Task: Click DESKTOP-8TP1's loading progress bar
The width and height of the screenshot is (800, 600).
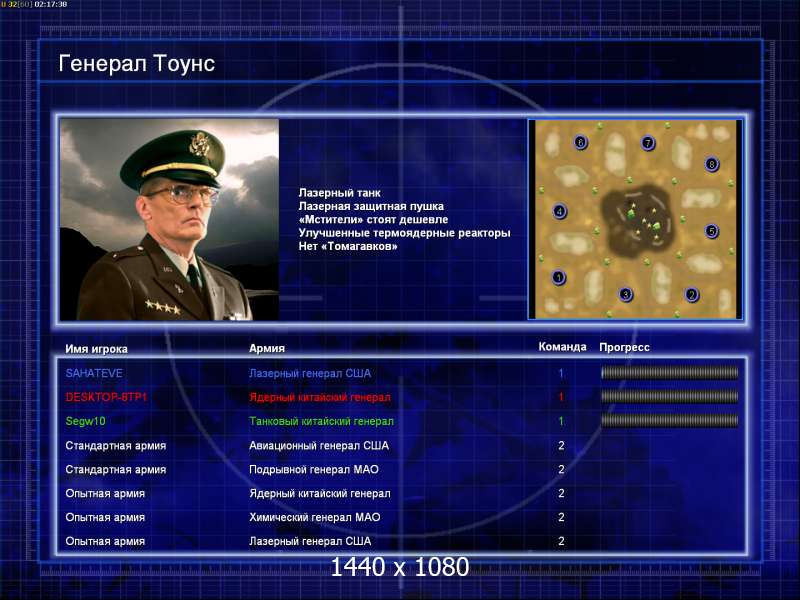Action: coord(669,396)
